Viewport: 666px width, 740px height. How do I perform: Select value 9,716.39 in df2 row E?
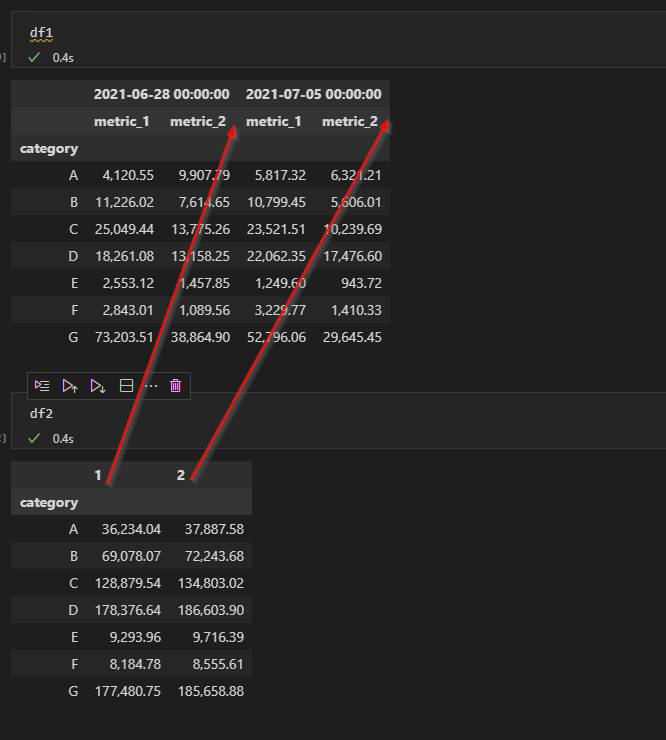tap(218, 637)
